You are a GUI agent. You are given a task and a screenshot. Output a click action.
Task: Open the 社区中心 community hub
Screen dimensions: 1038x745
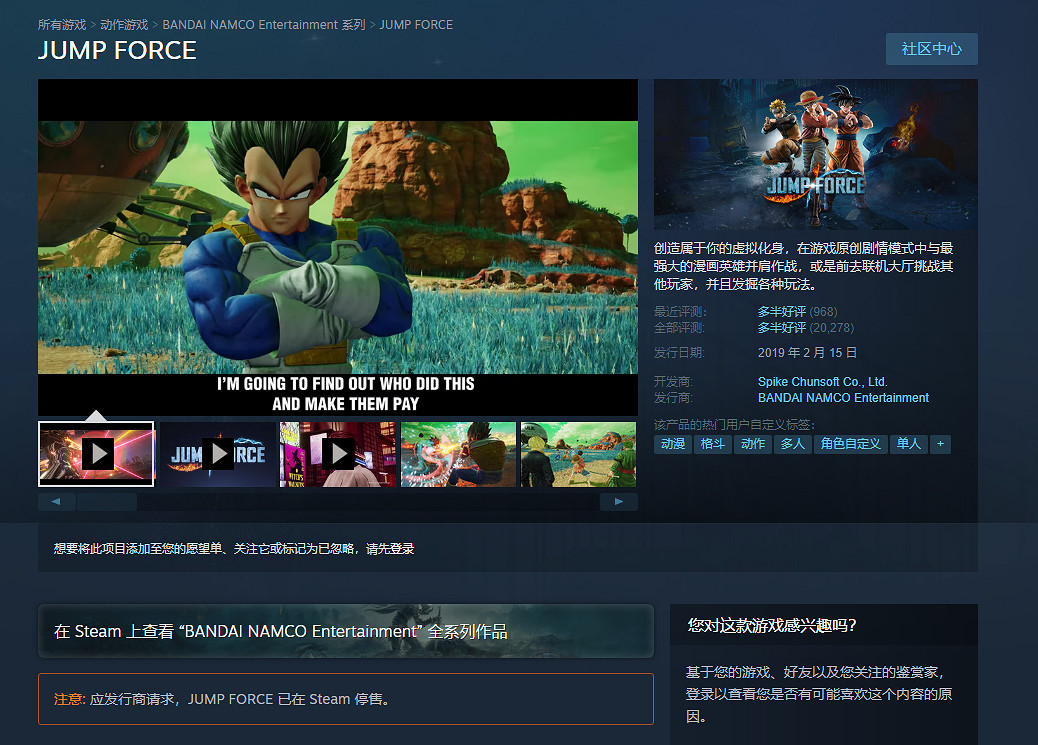(x=931, y=48)
